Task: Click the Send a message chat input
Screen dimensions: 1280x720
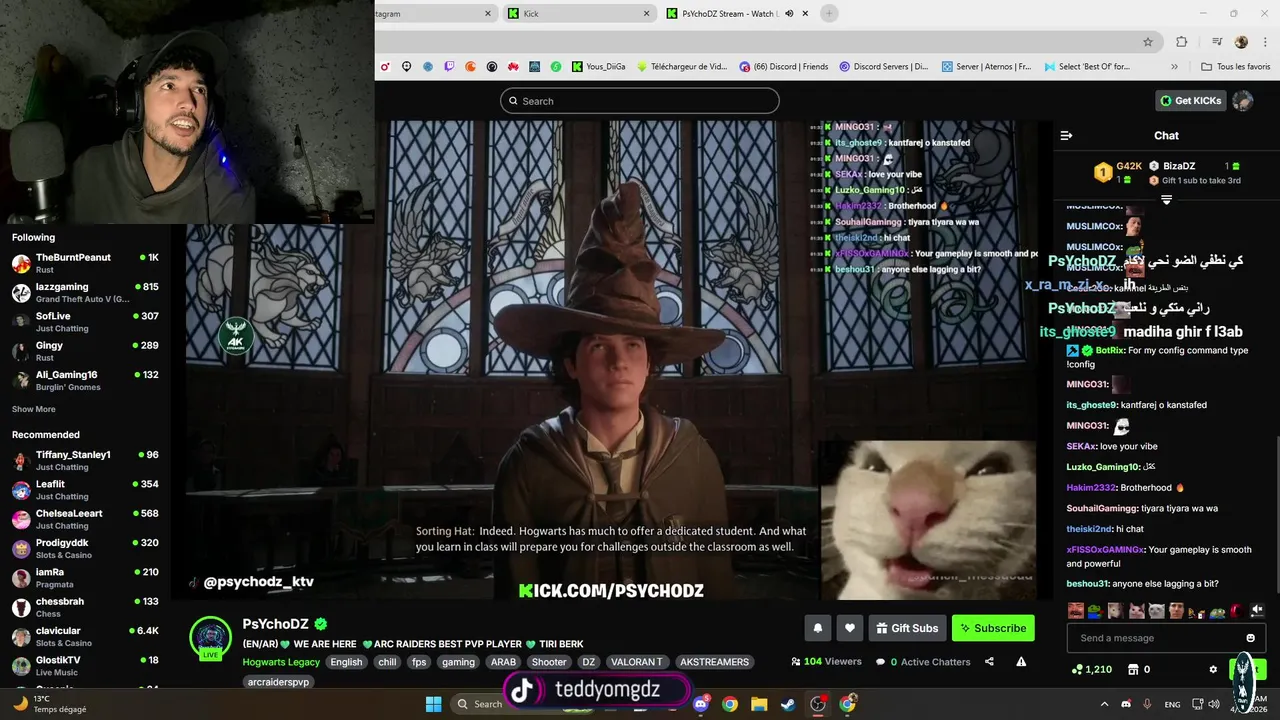Action: coord(1166,638)
